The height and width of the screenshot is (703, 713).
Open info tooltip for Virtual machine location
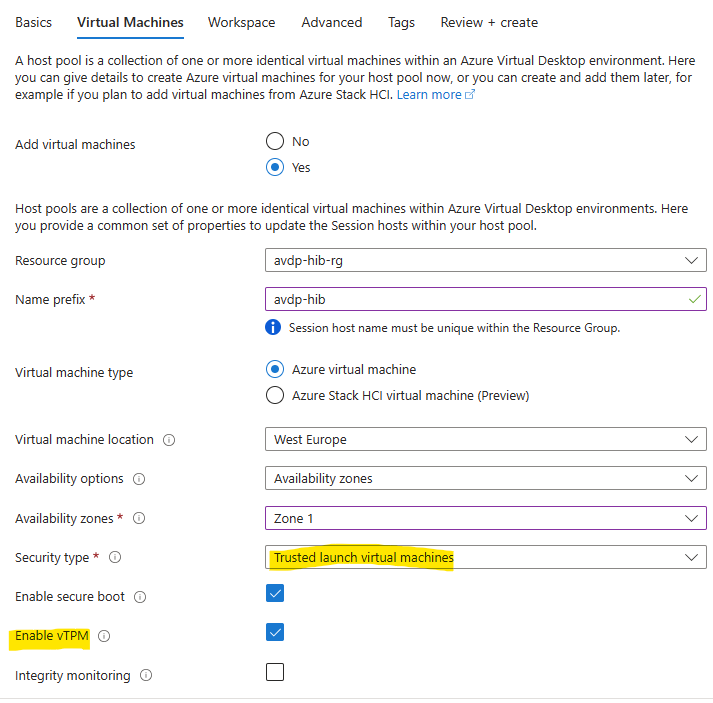[x=169, y=440]
